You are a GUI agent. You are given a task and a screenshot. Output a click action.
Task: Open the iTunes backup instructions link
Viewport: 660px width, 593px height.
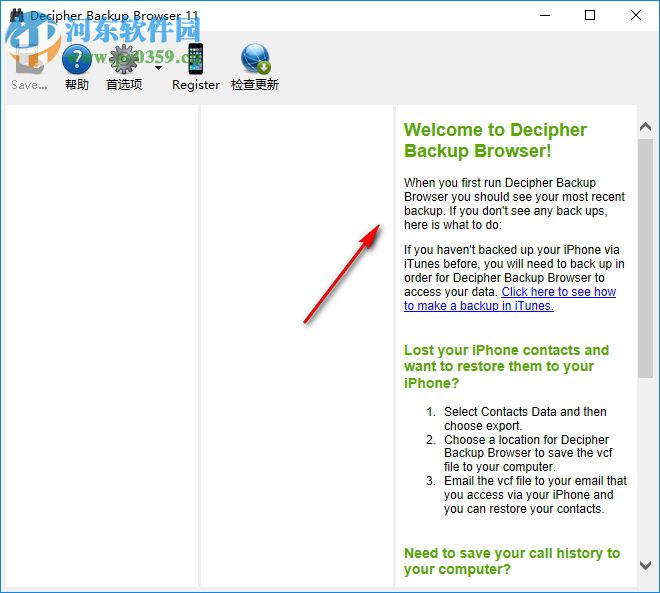pos(510,299)
